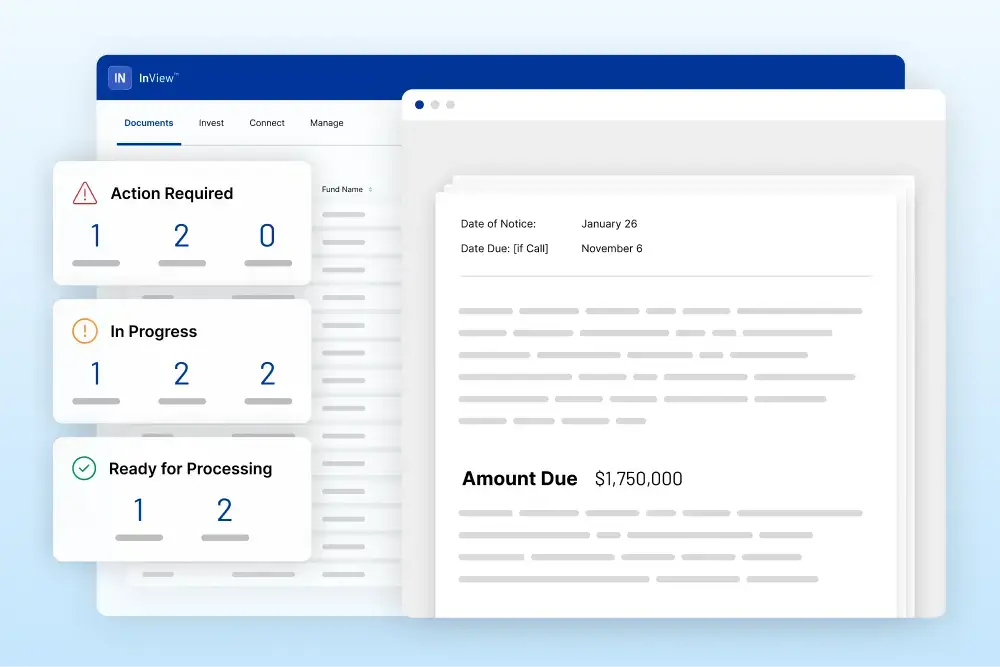Select the 2 count in Ready for Processing
1000x667 pixels.
tap(224, 511)
